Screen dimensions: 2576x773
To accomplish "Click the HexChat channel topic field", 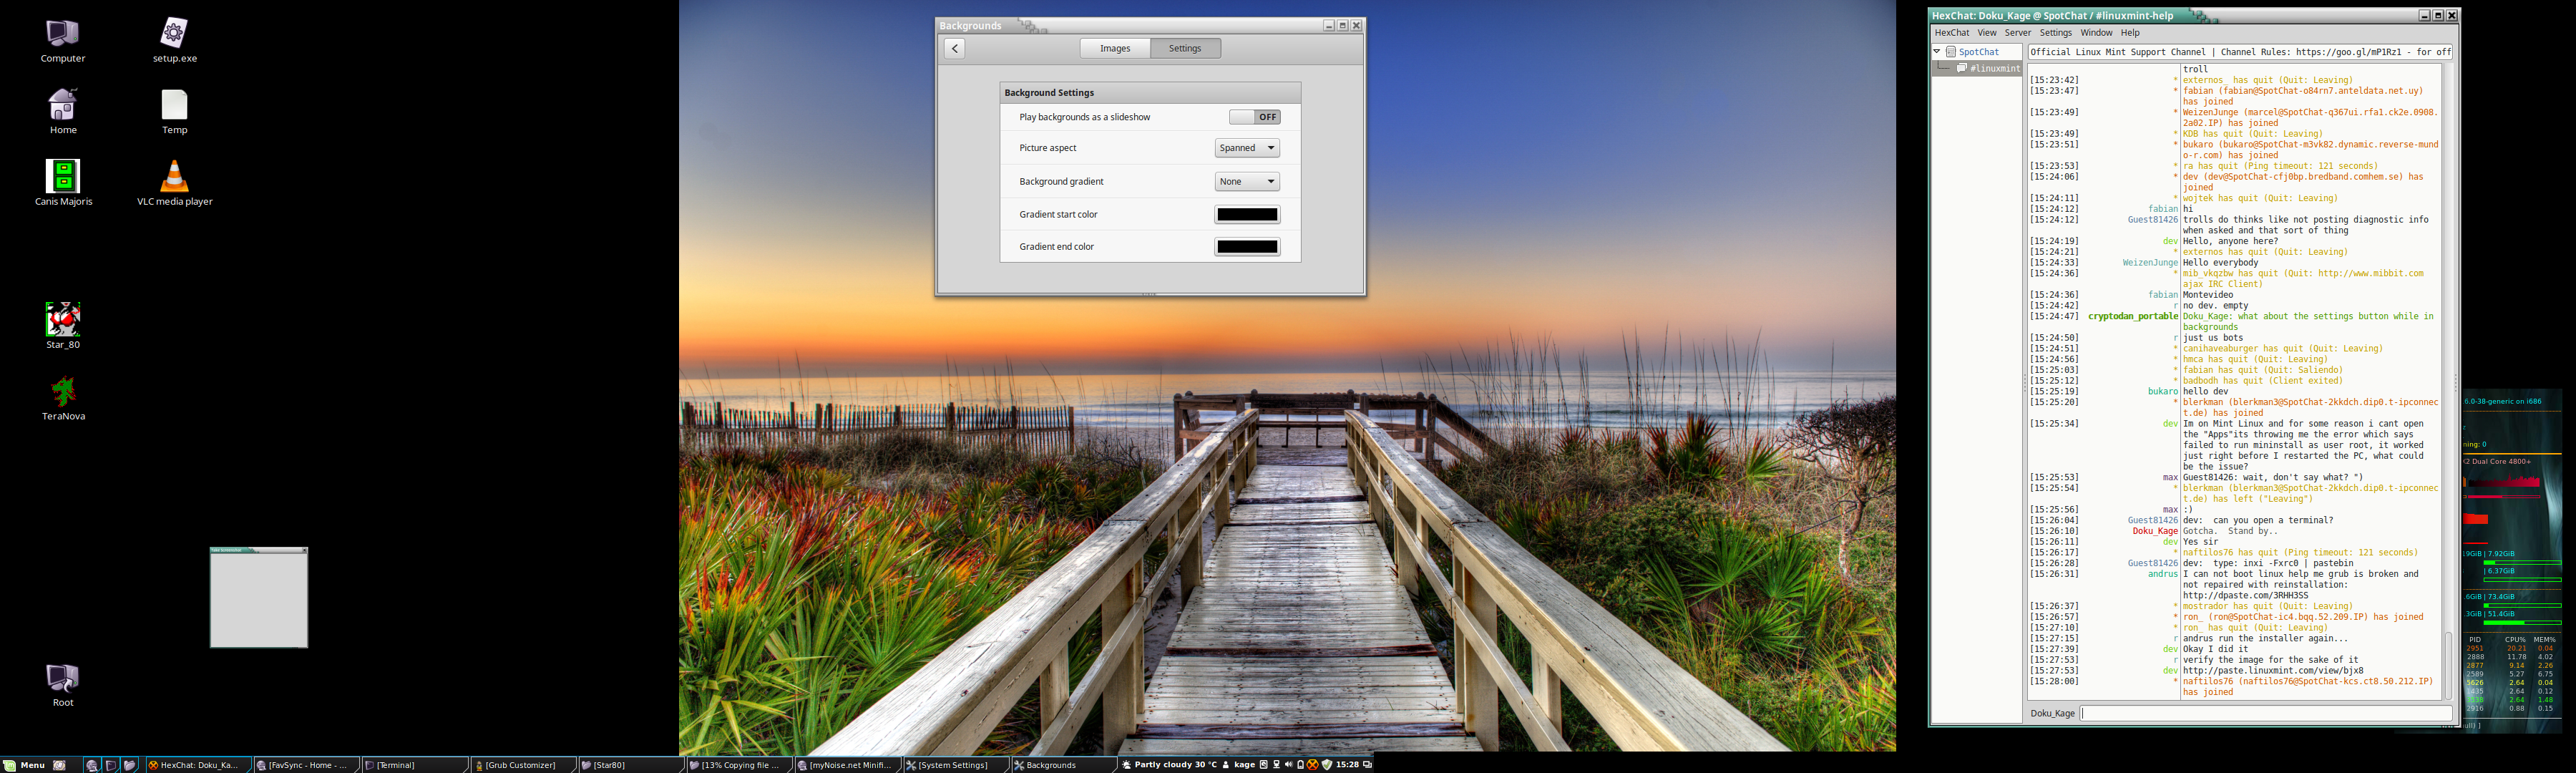I will (x=2240, y=52).
